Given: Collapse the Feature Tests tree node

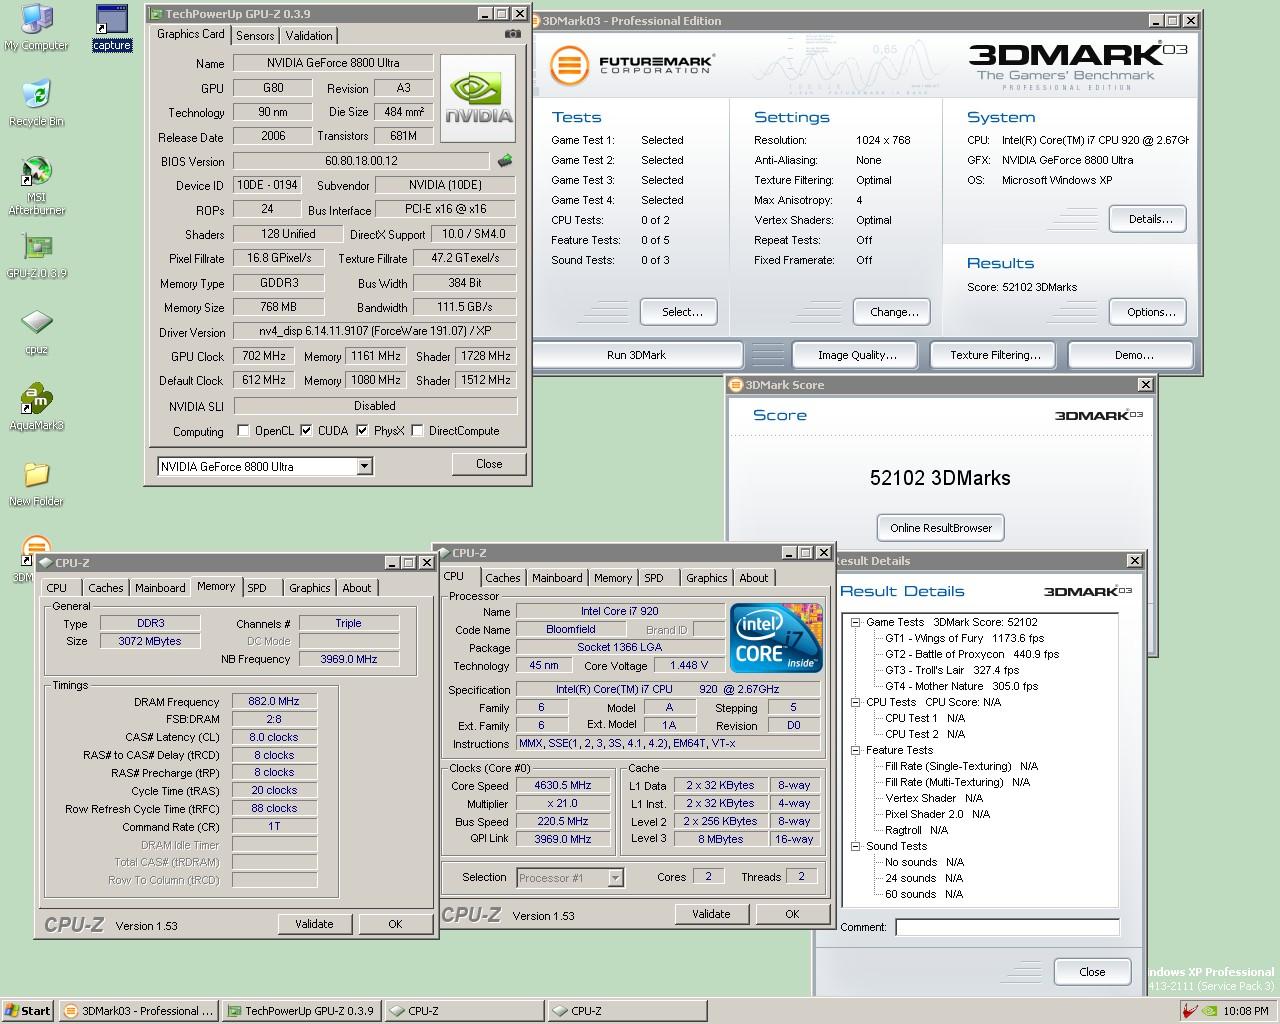Looking at the screenshot, I should click(x=856, y=750).
